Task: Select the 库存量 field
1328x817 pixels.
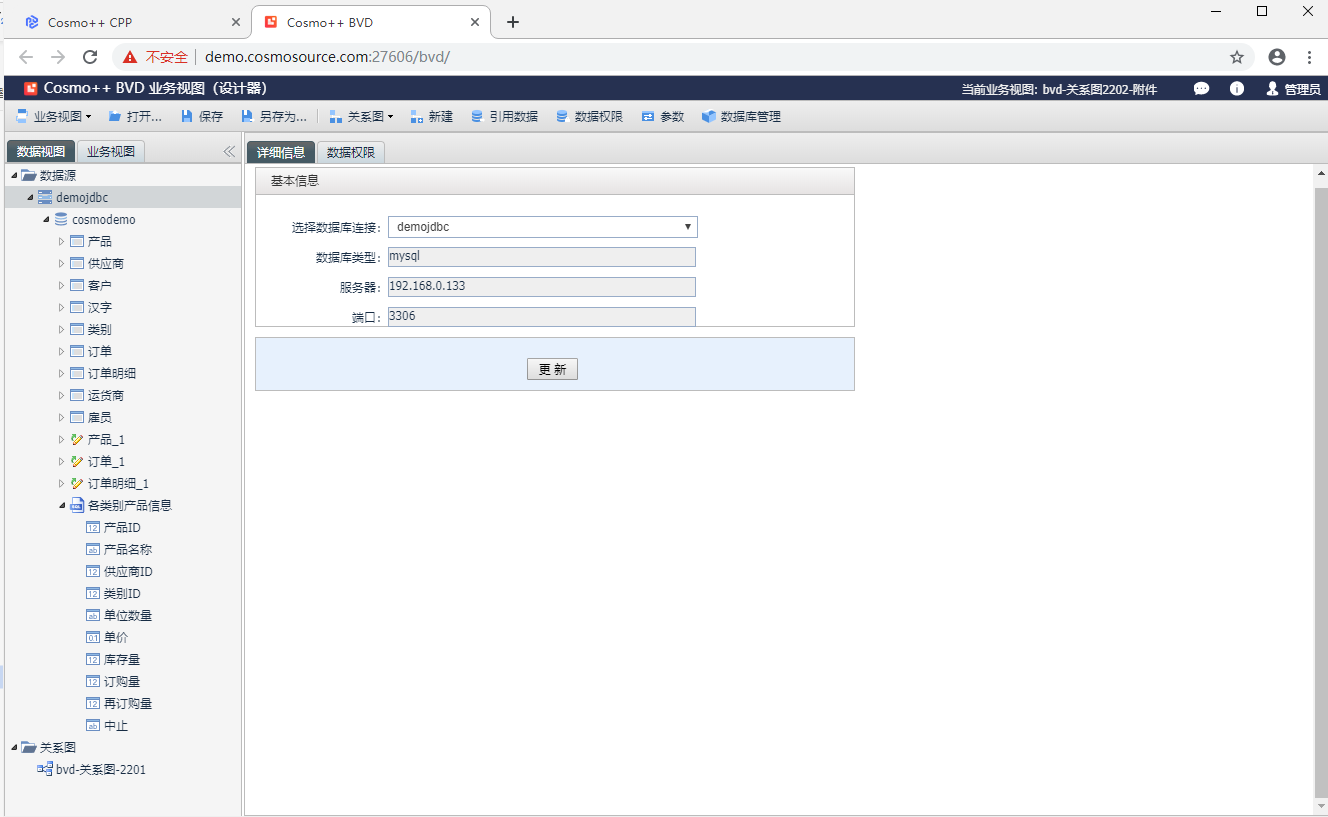Action: pos(122,659)
